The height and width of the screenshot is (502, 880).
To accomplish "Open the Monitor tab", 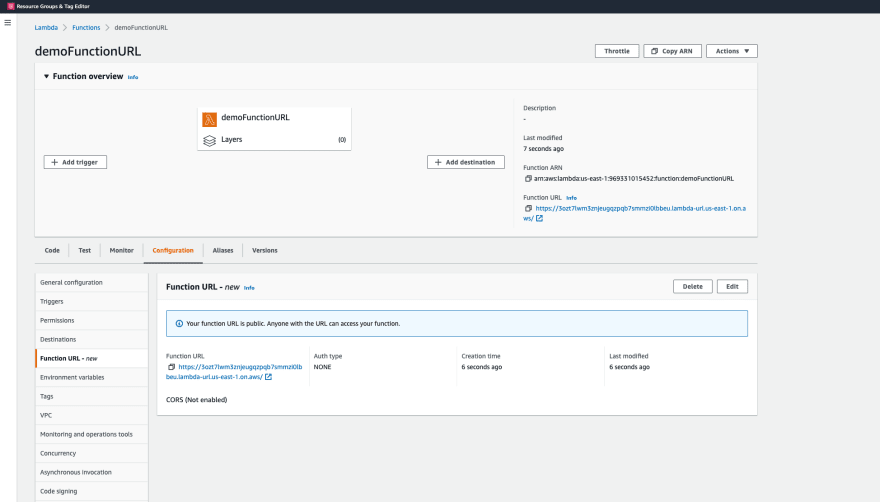I will [122, 250].
